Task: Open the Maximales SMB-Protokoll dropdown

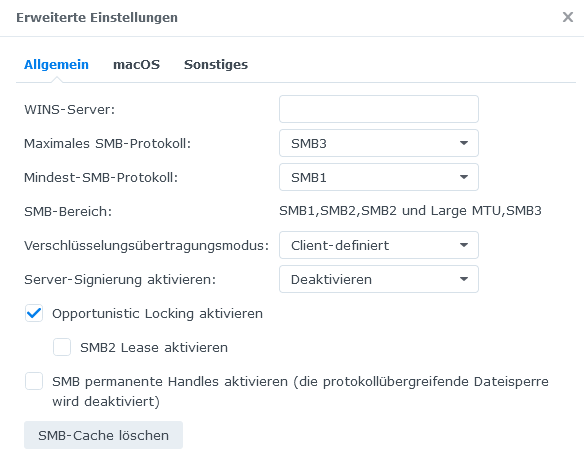Action: click(x=379, y=143)
